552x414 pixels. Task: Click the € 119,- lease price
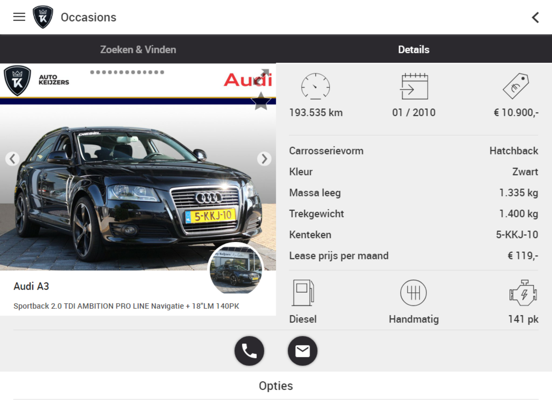[523, 256]
